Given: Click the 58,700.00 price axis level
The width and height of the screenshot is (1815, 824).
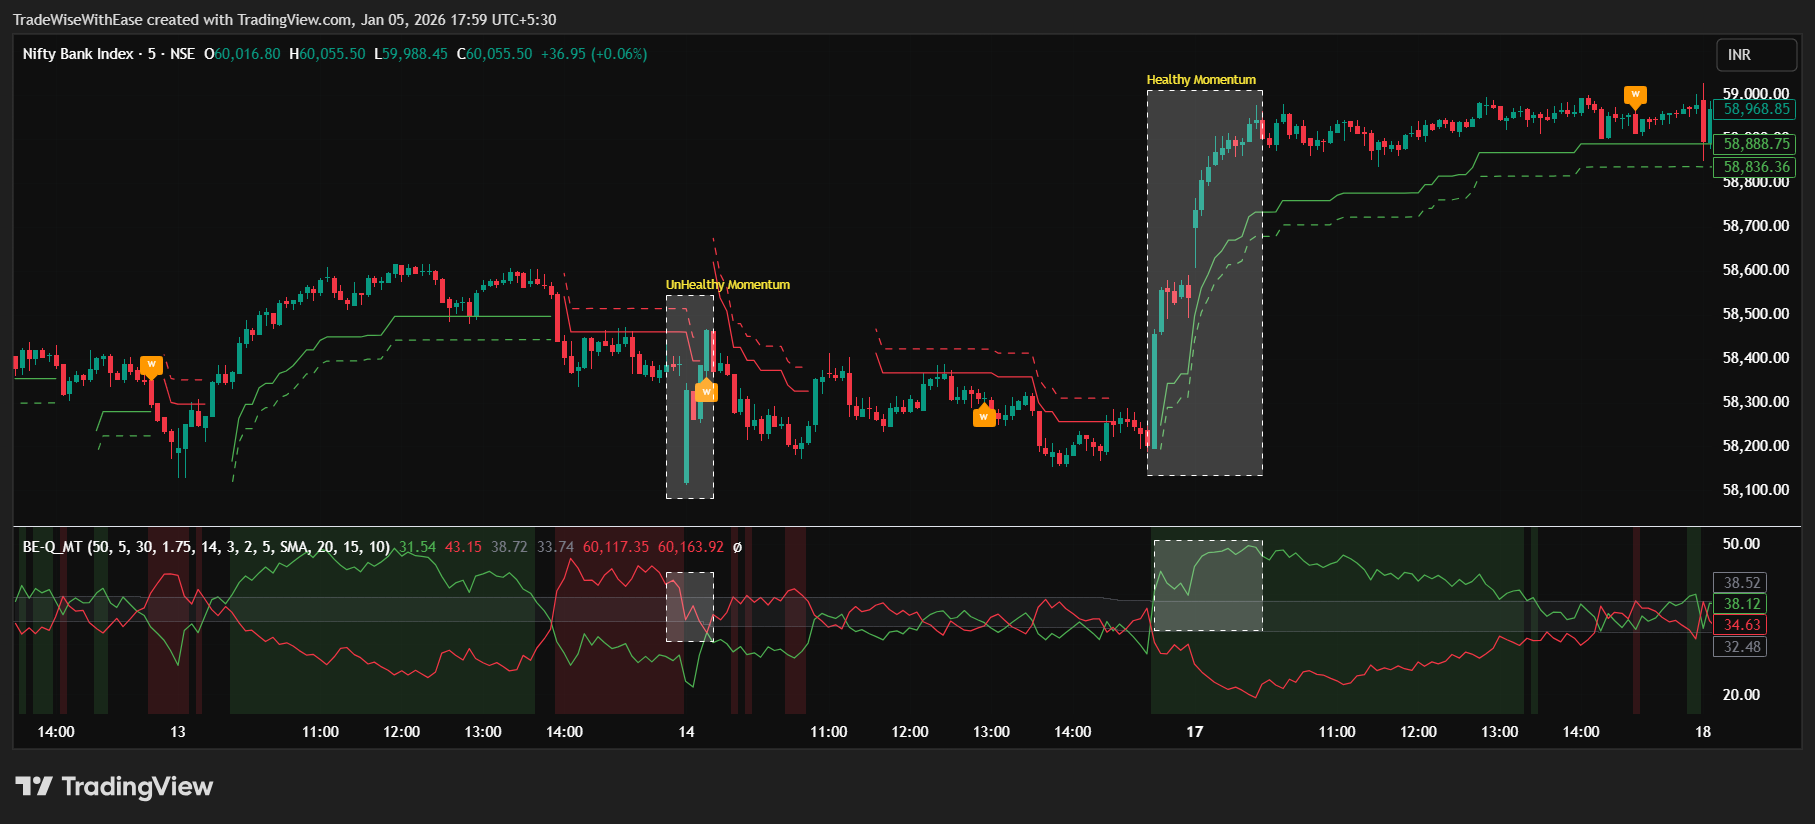Looking at the screenshot, I should (x=1756, y=226).
